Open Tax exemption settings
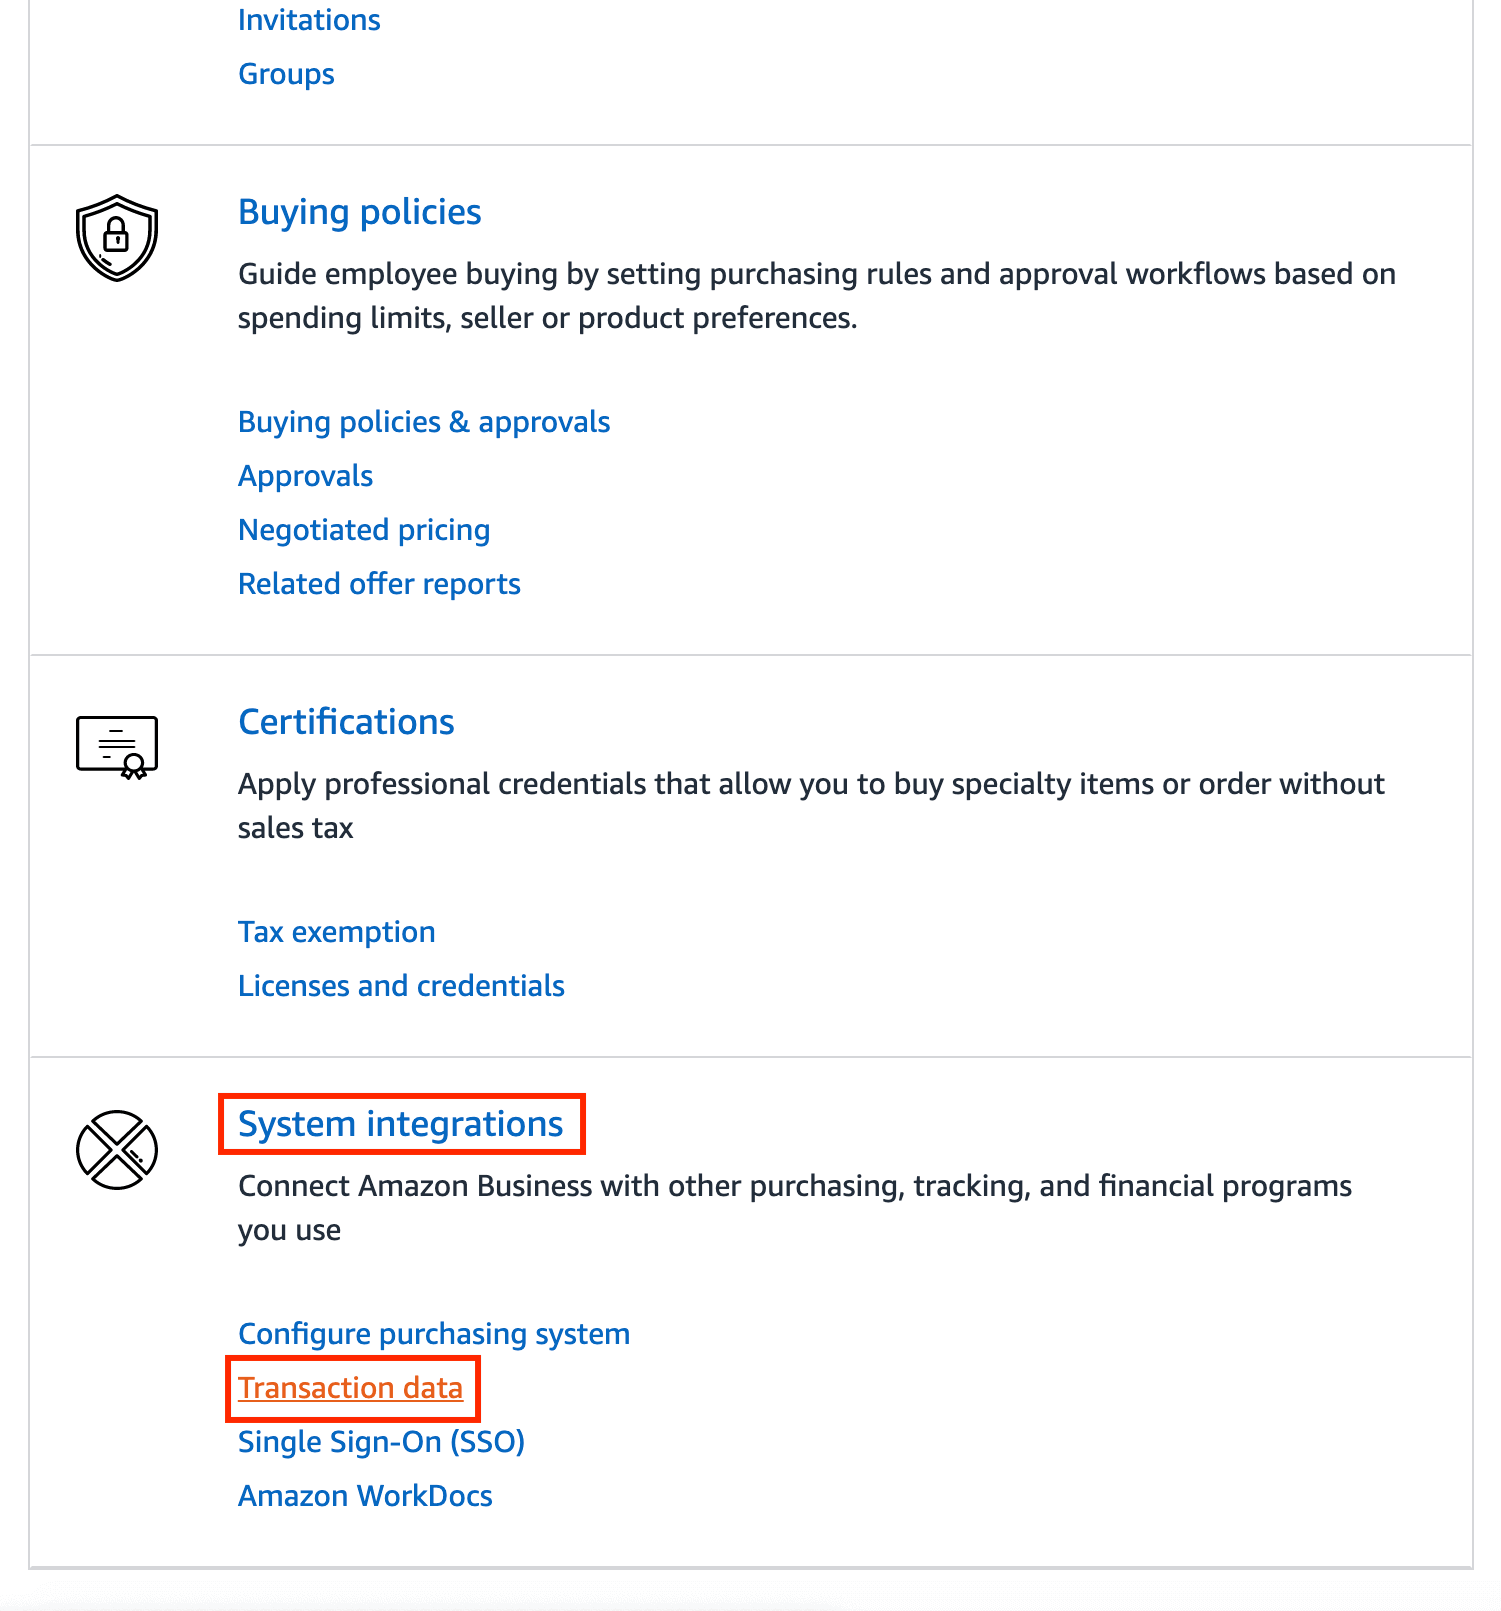This screenshot has height=1611, width=1501. 336,931
